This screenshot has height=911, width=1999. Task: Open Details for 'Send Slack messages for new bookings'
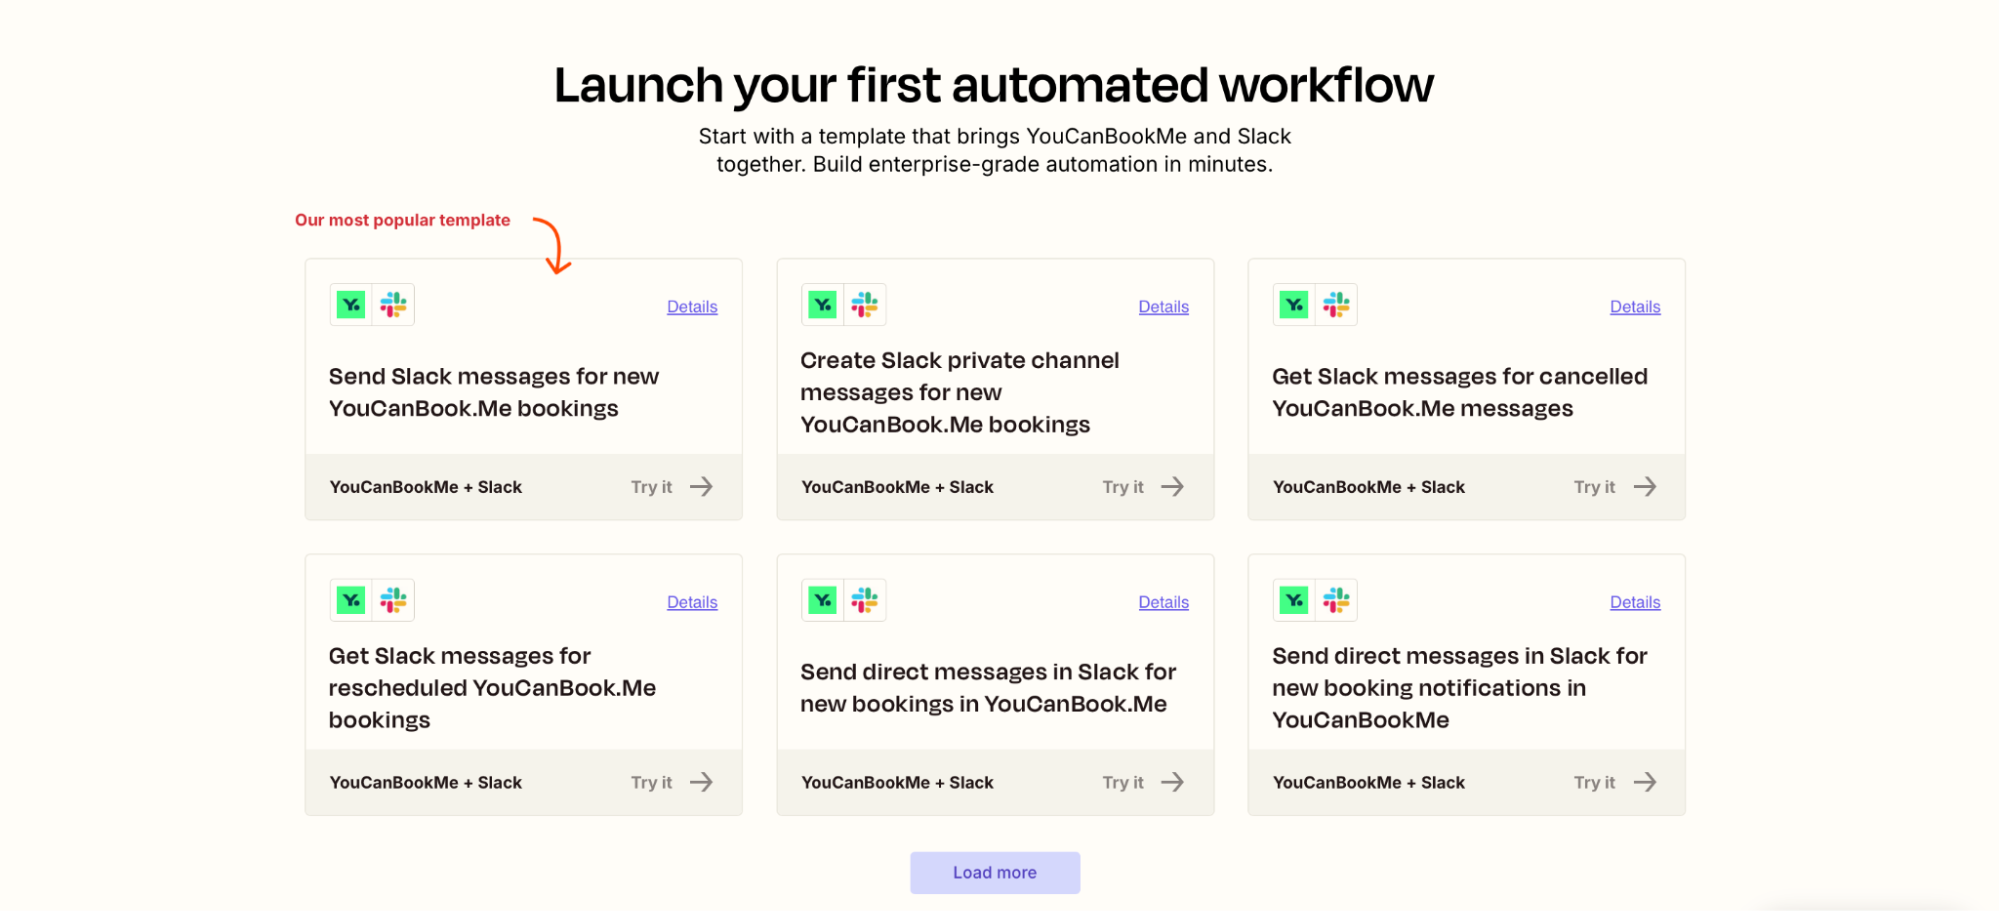pos(692,306)
